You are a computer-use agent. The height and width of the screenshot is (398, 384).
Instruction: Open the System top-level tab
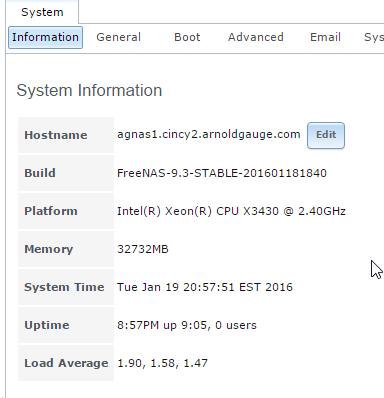pyautogui.click(x=42, y=12)
